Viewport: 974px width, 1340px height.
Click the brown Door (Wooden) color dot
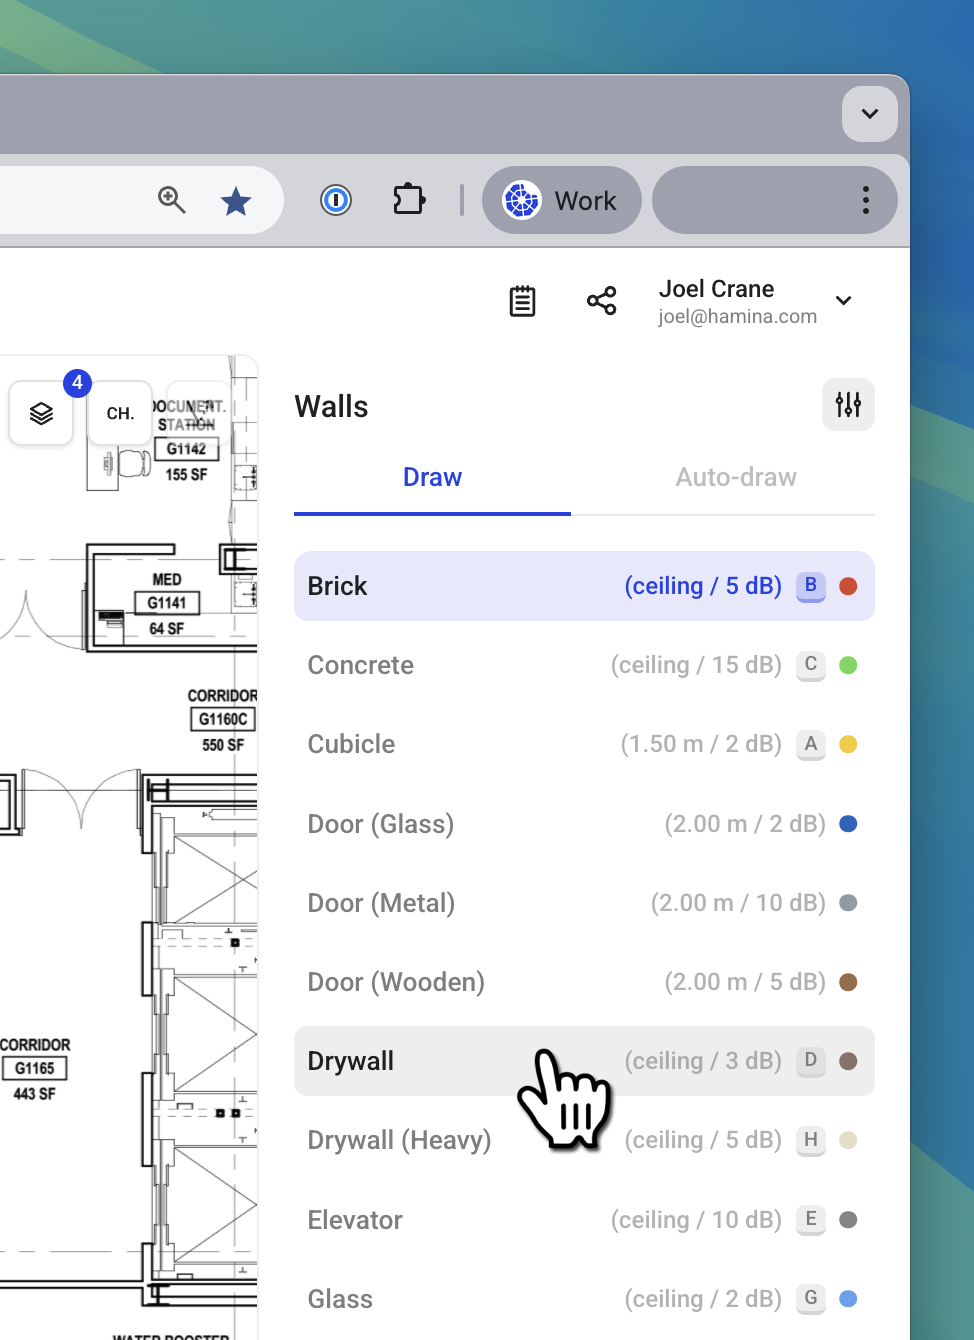coord(848,982)
